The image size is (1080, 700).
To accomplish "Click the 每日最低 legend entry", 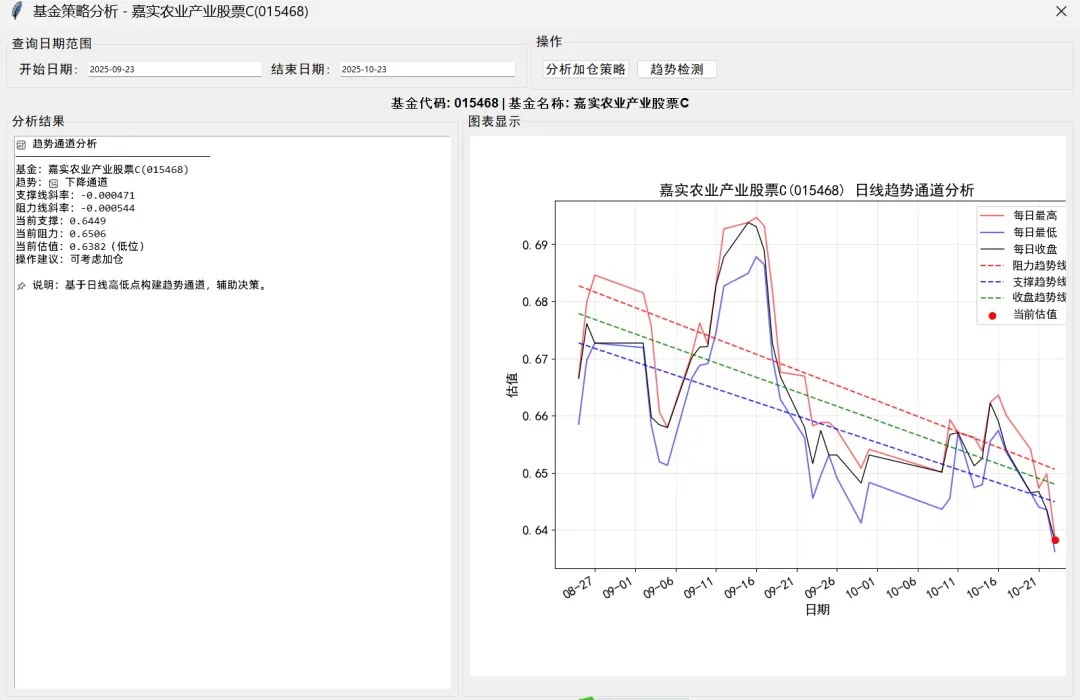I will click(x=1018, y=232).
